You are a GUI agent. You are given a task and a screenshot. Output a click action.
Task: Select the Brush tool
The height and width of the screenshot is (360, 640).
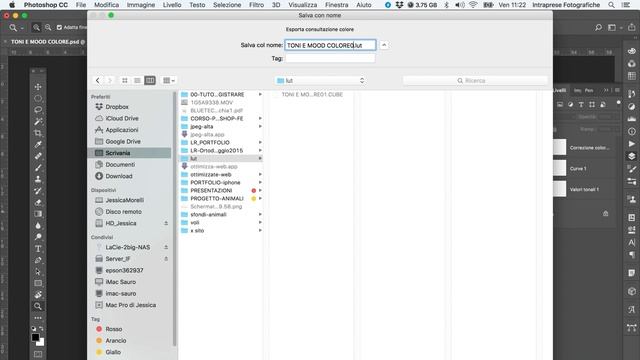pyautogui.click(x=38, y=167)
